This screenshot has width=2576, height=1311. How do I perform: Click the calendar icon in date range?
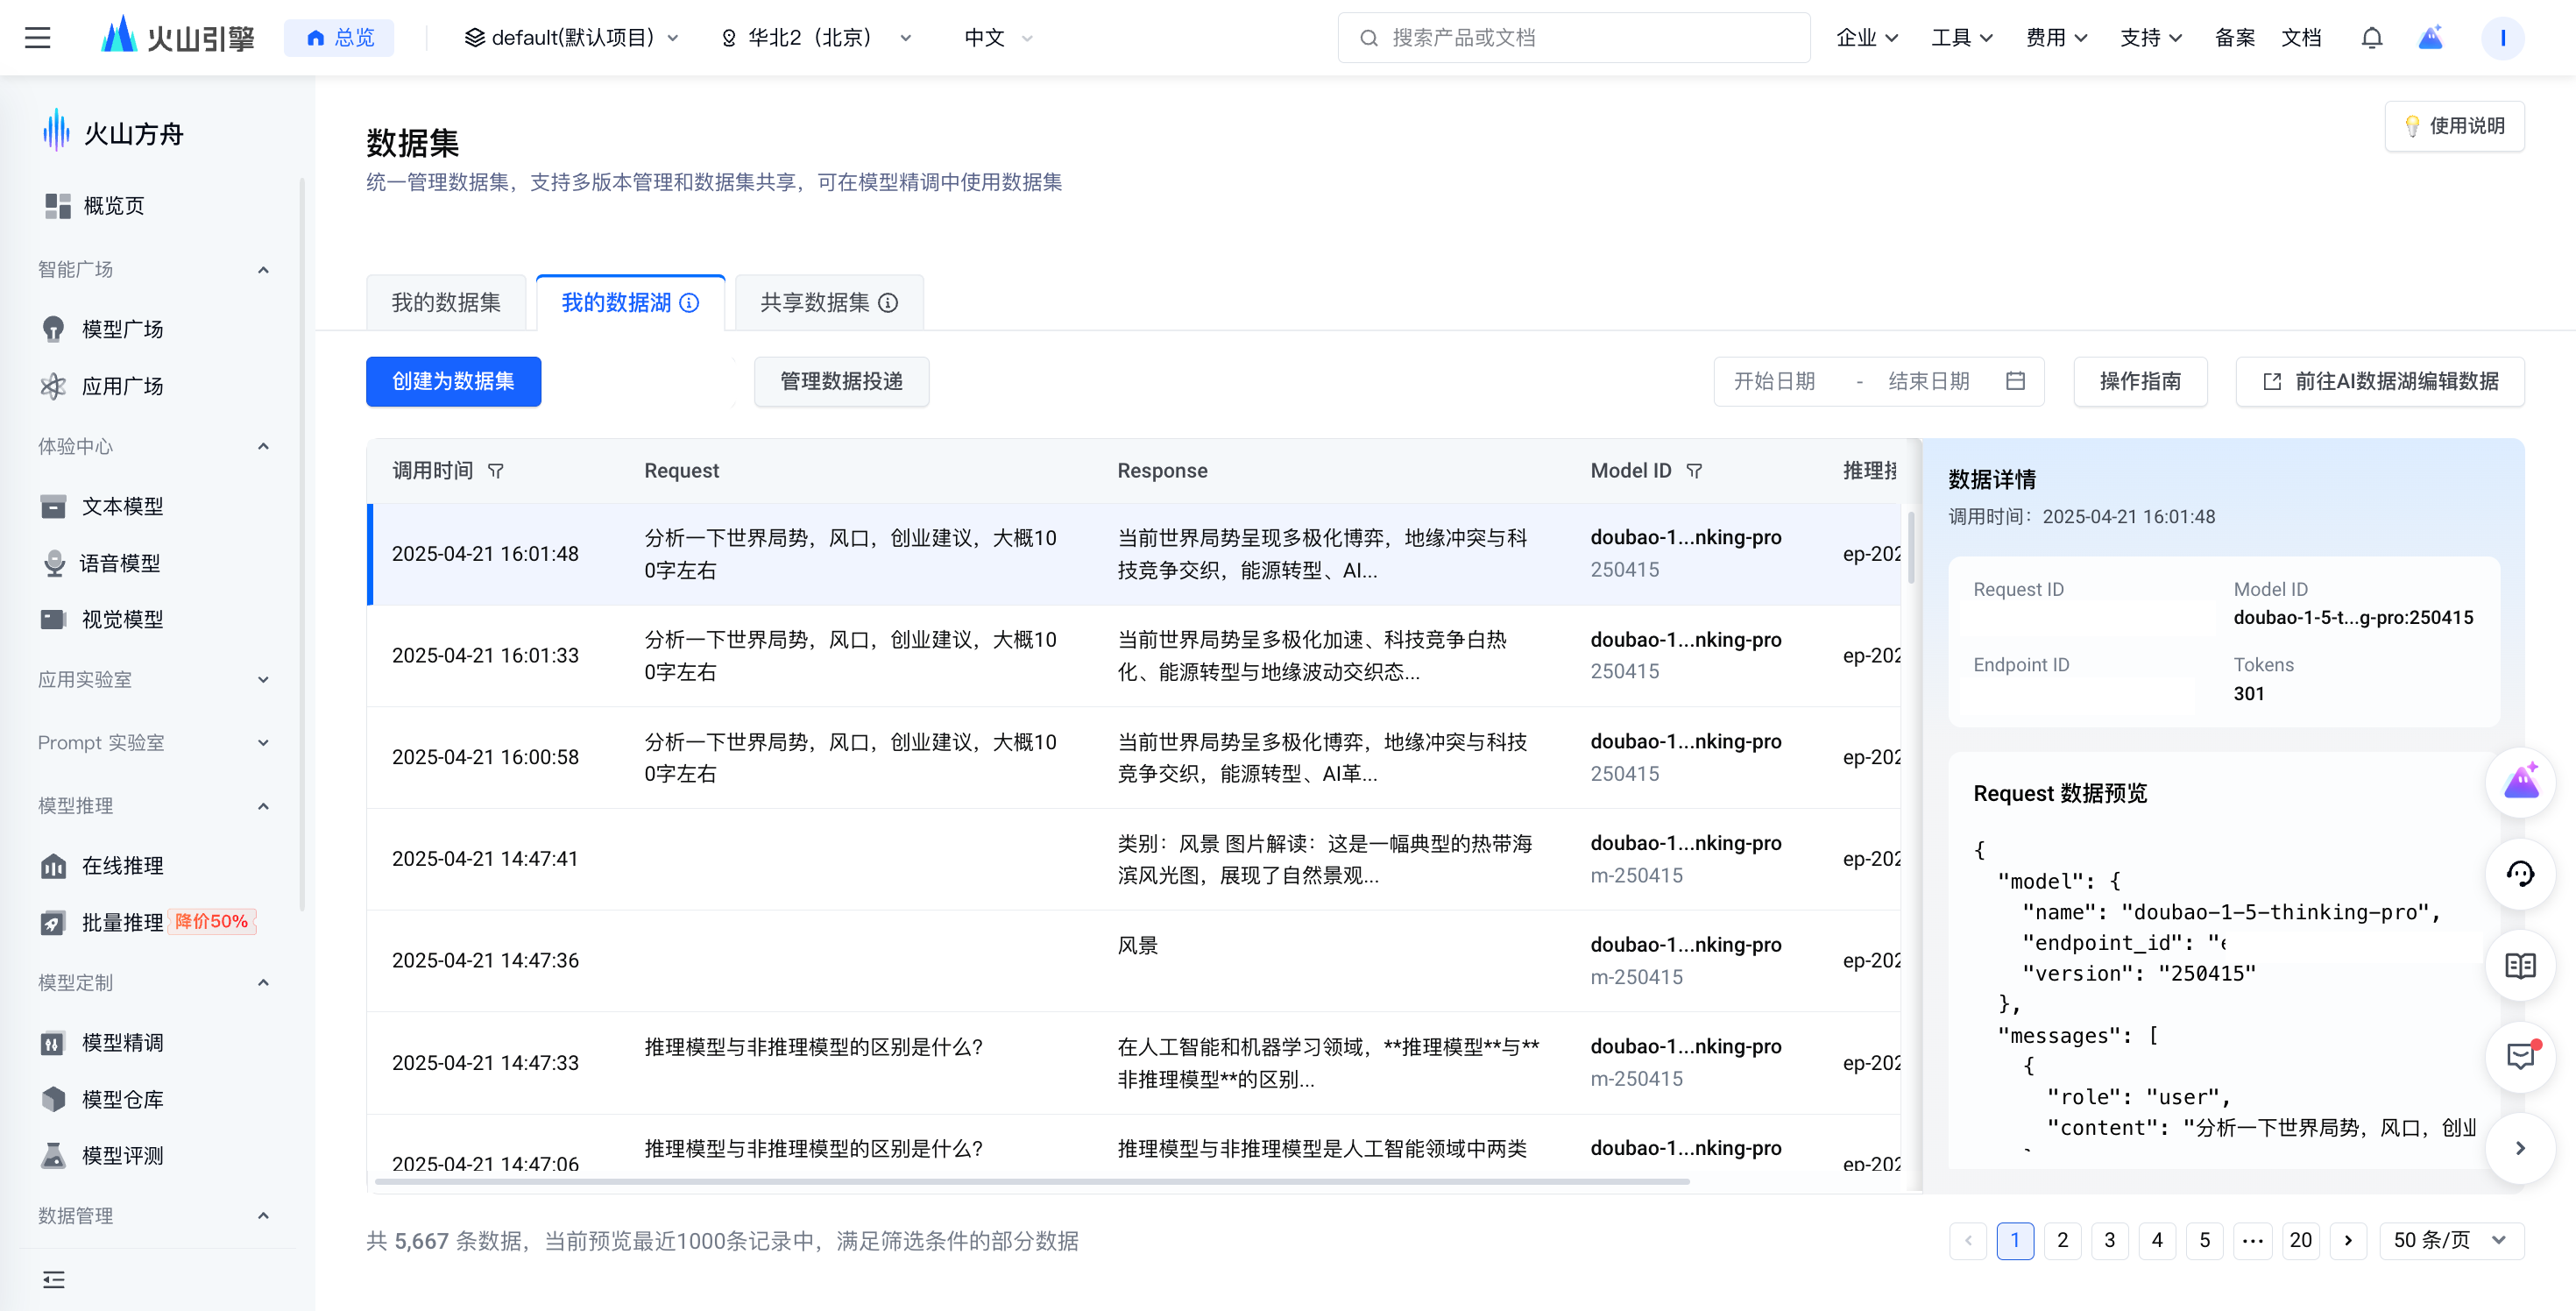2015,381
